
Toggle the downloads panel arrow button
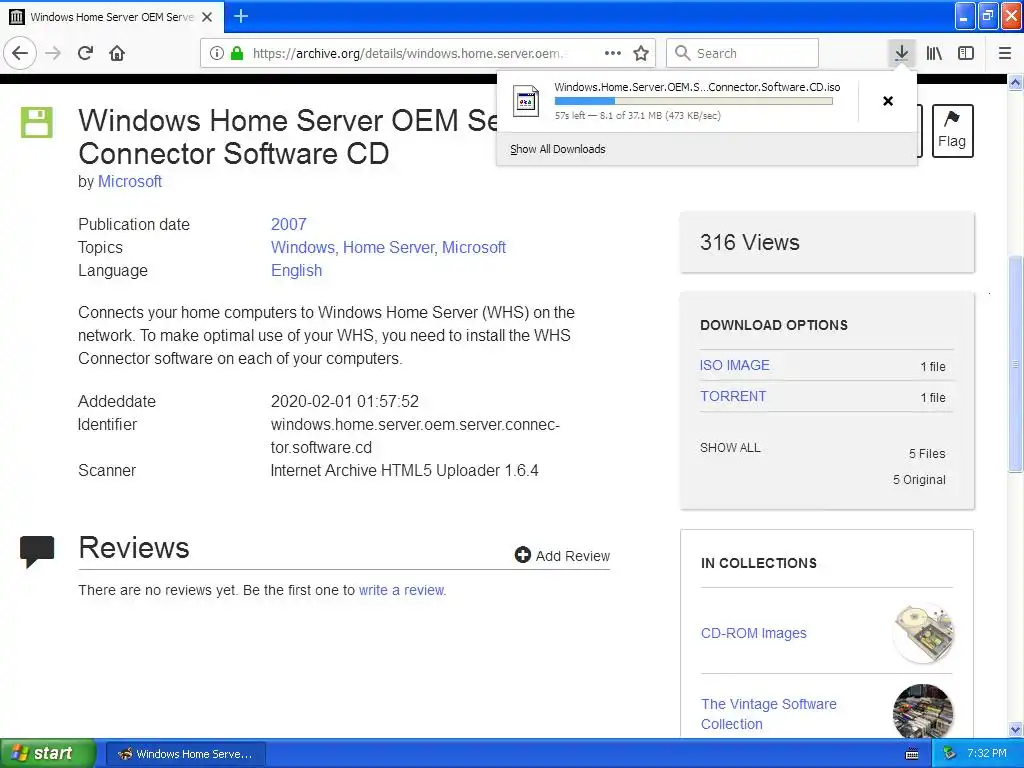point(901,53)
